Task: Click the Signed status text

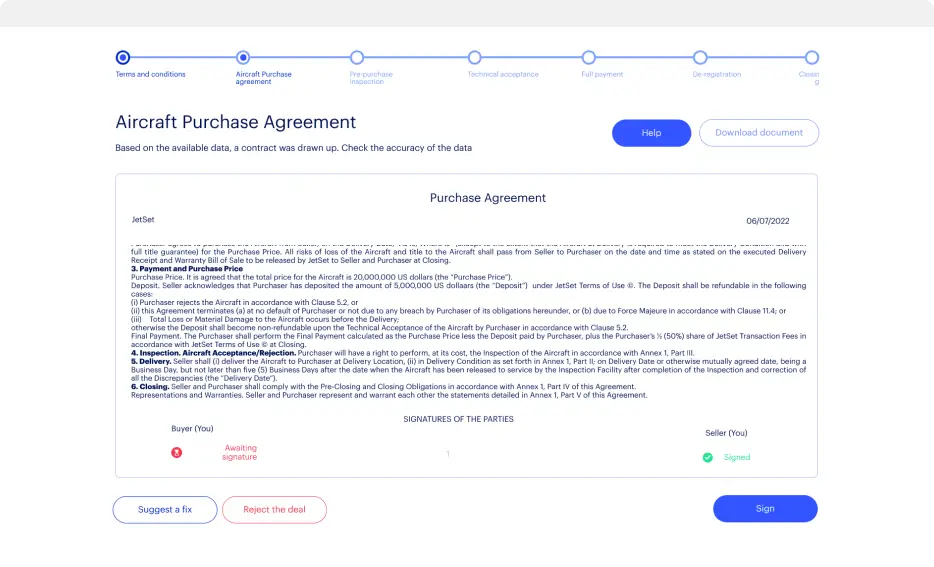Action: pos(737,457)
